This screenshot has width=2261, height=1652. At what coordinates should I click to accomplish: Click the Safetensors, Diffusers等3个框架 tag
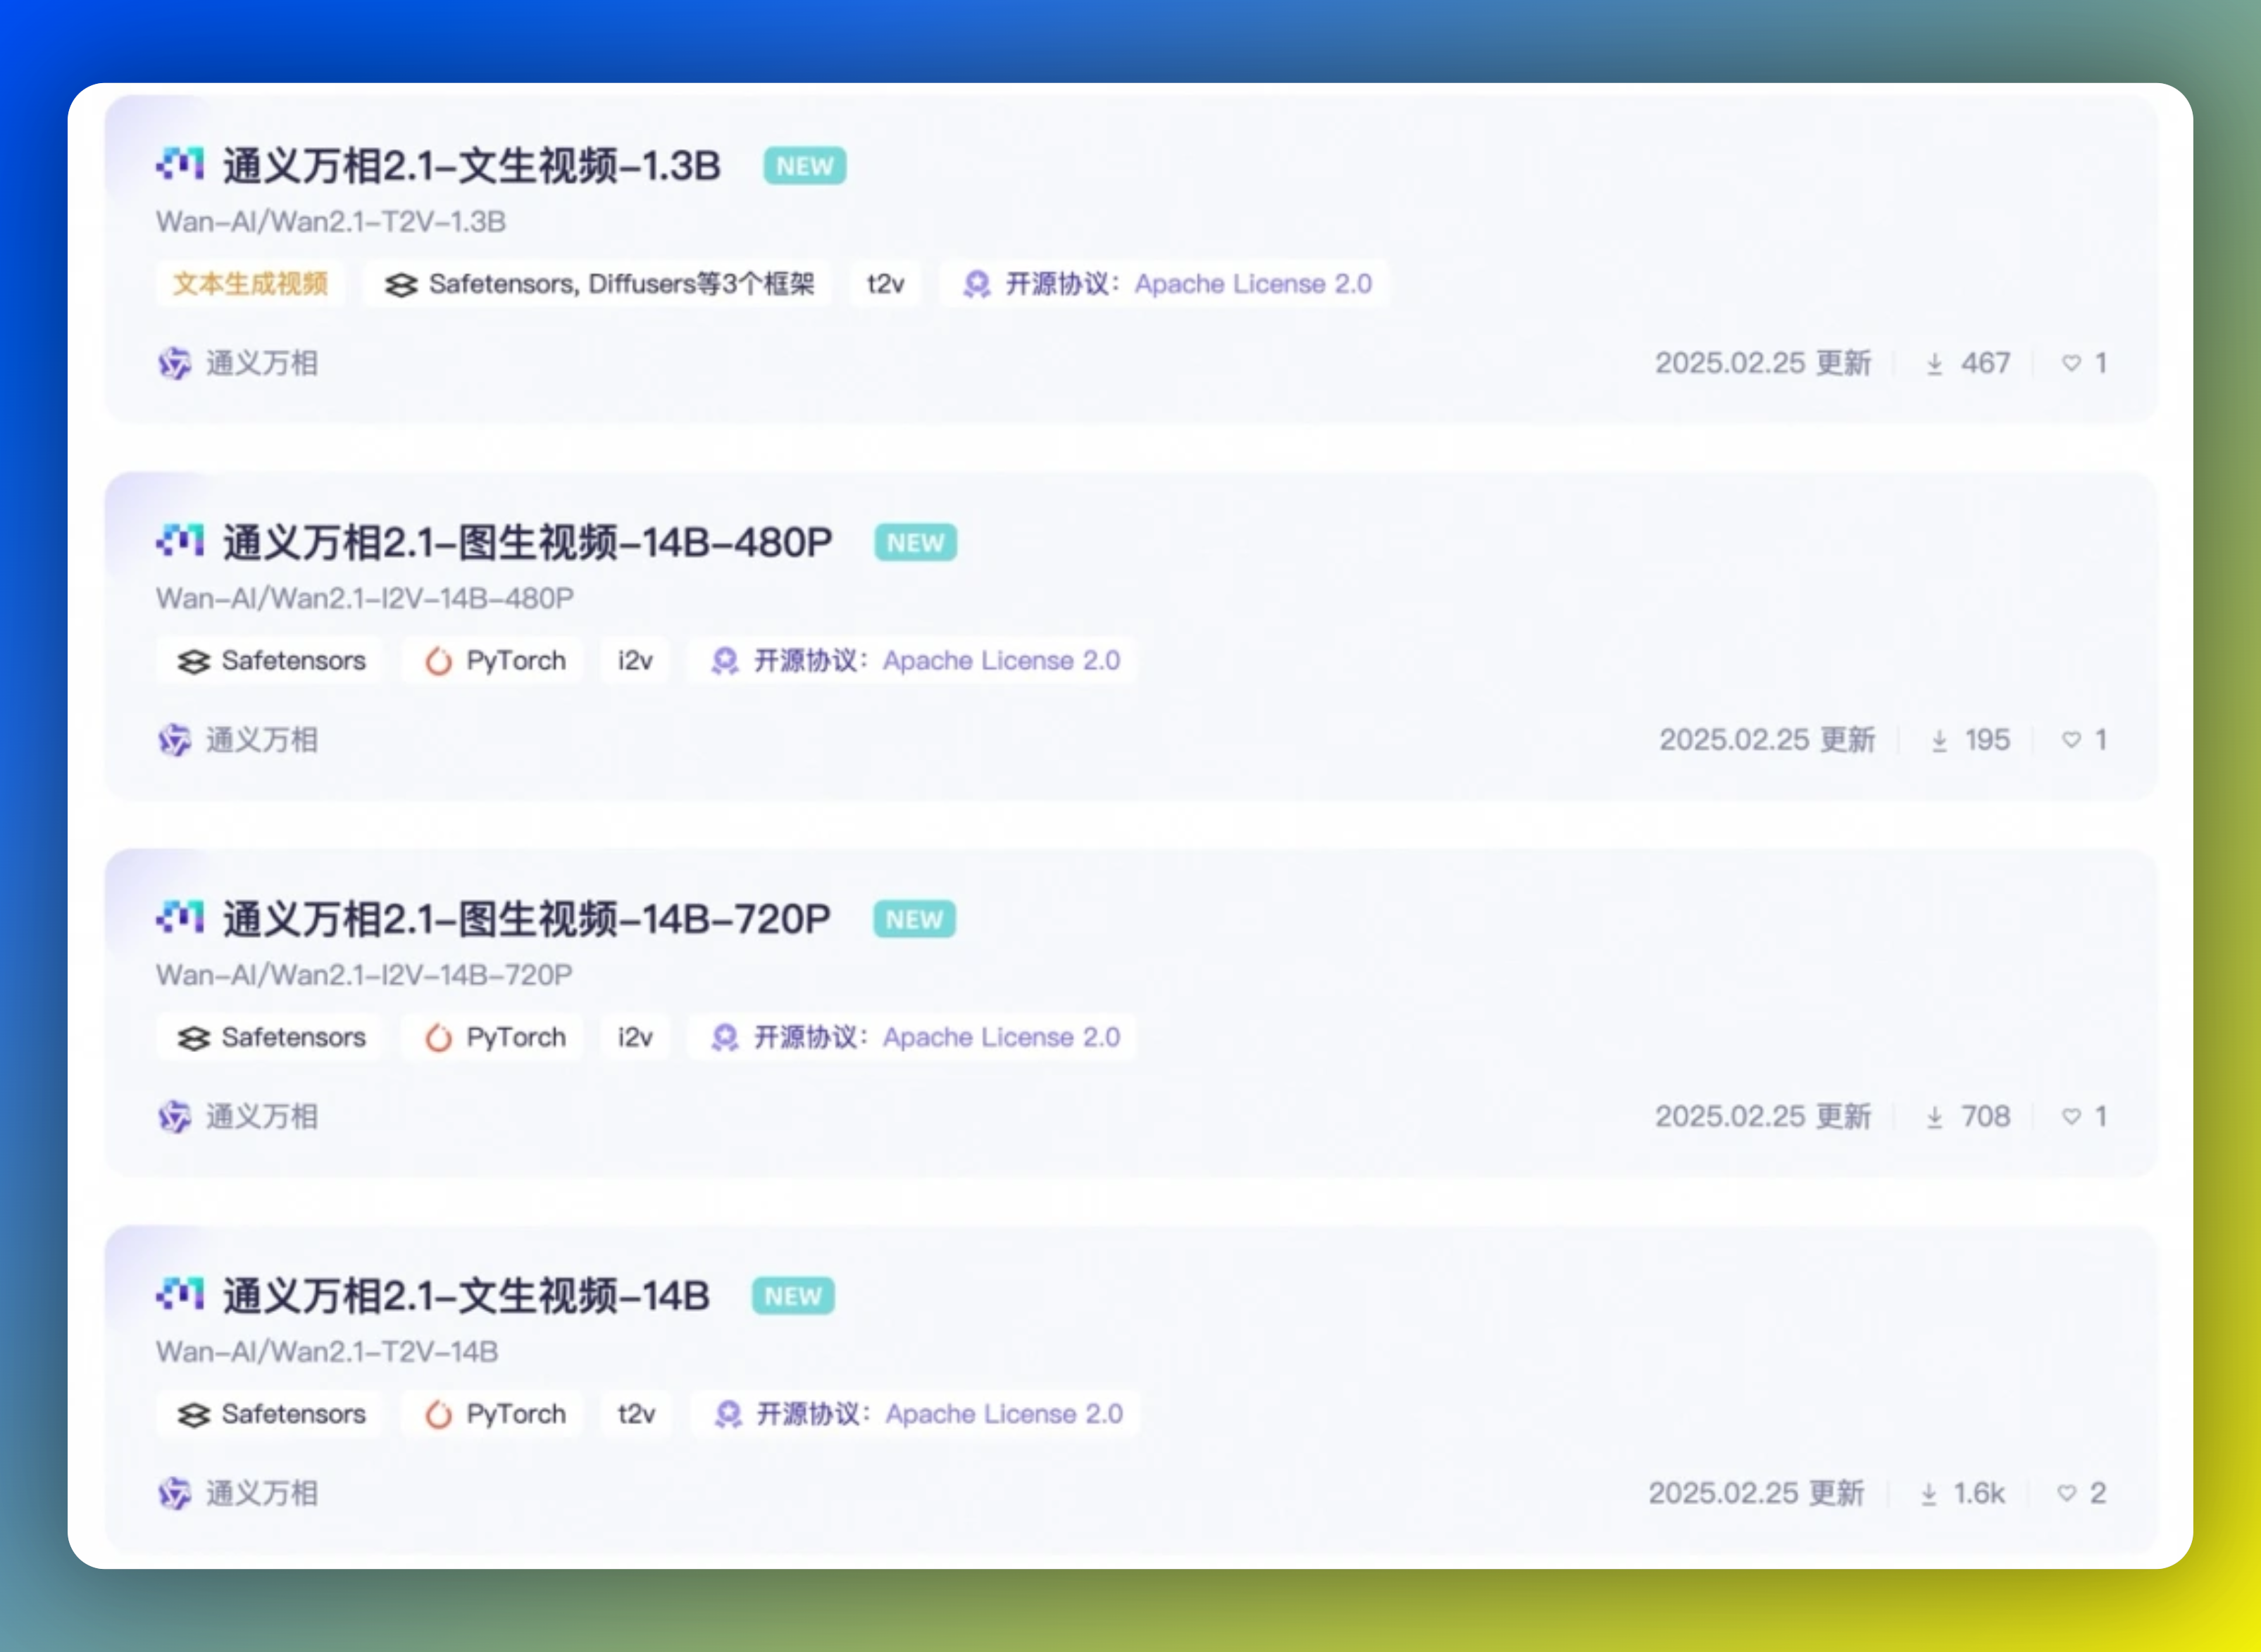598,284
